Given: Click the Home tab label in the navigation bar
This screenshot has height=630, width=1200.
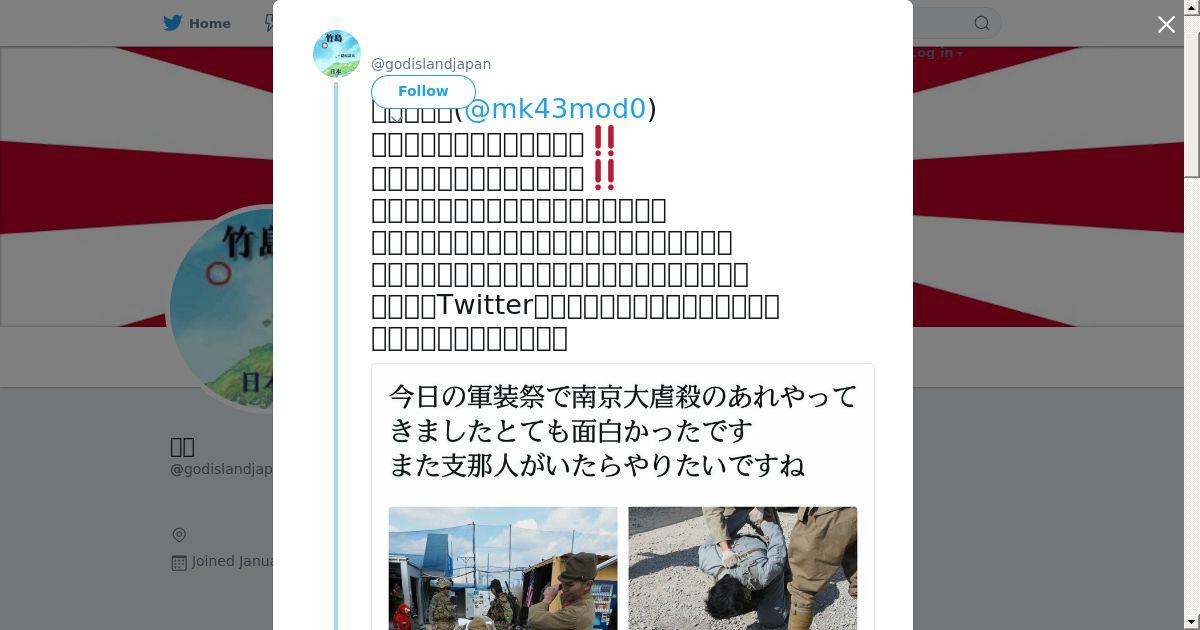Looking at the screenshot, I should click(210, 23).
